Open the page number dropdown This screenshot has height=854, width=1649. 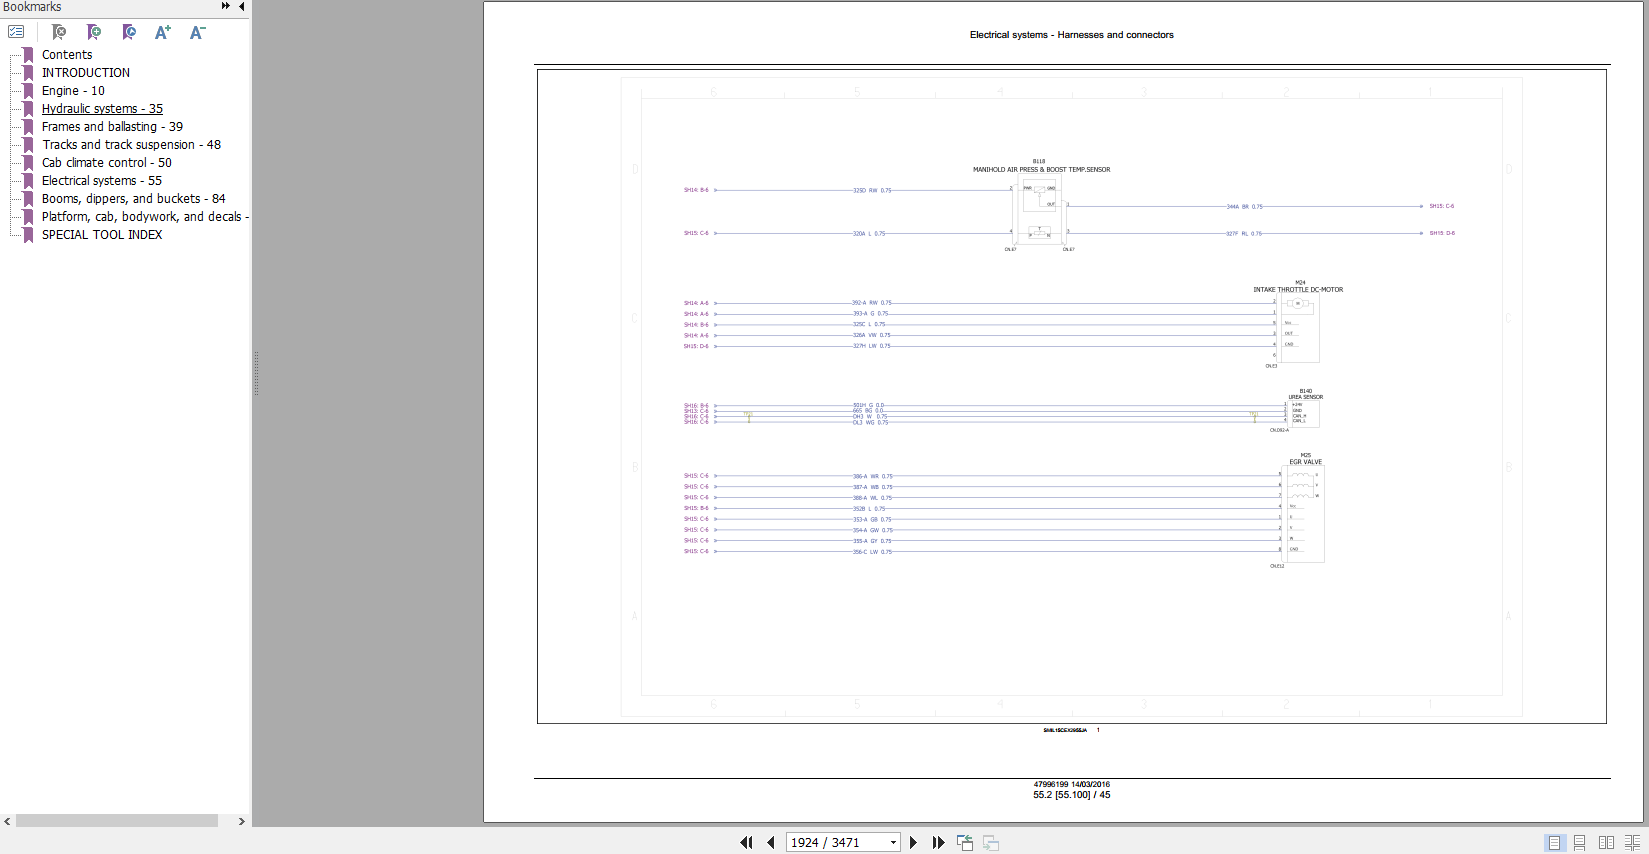[x=893, y=843]
